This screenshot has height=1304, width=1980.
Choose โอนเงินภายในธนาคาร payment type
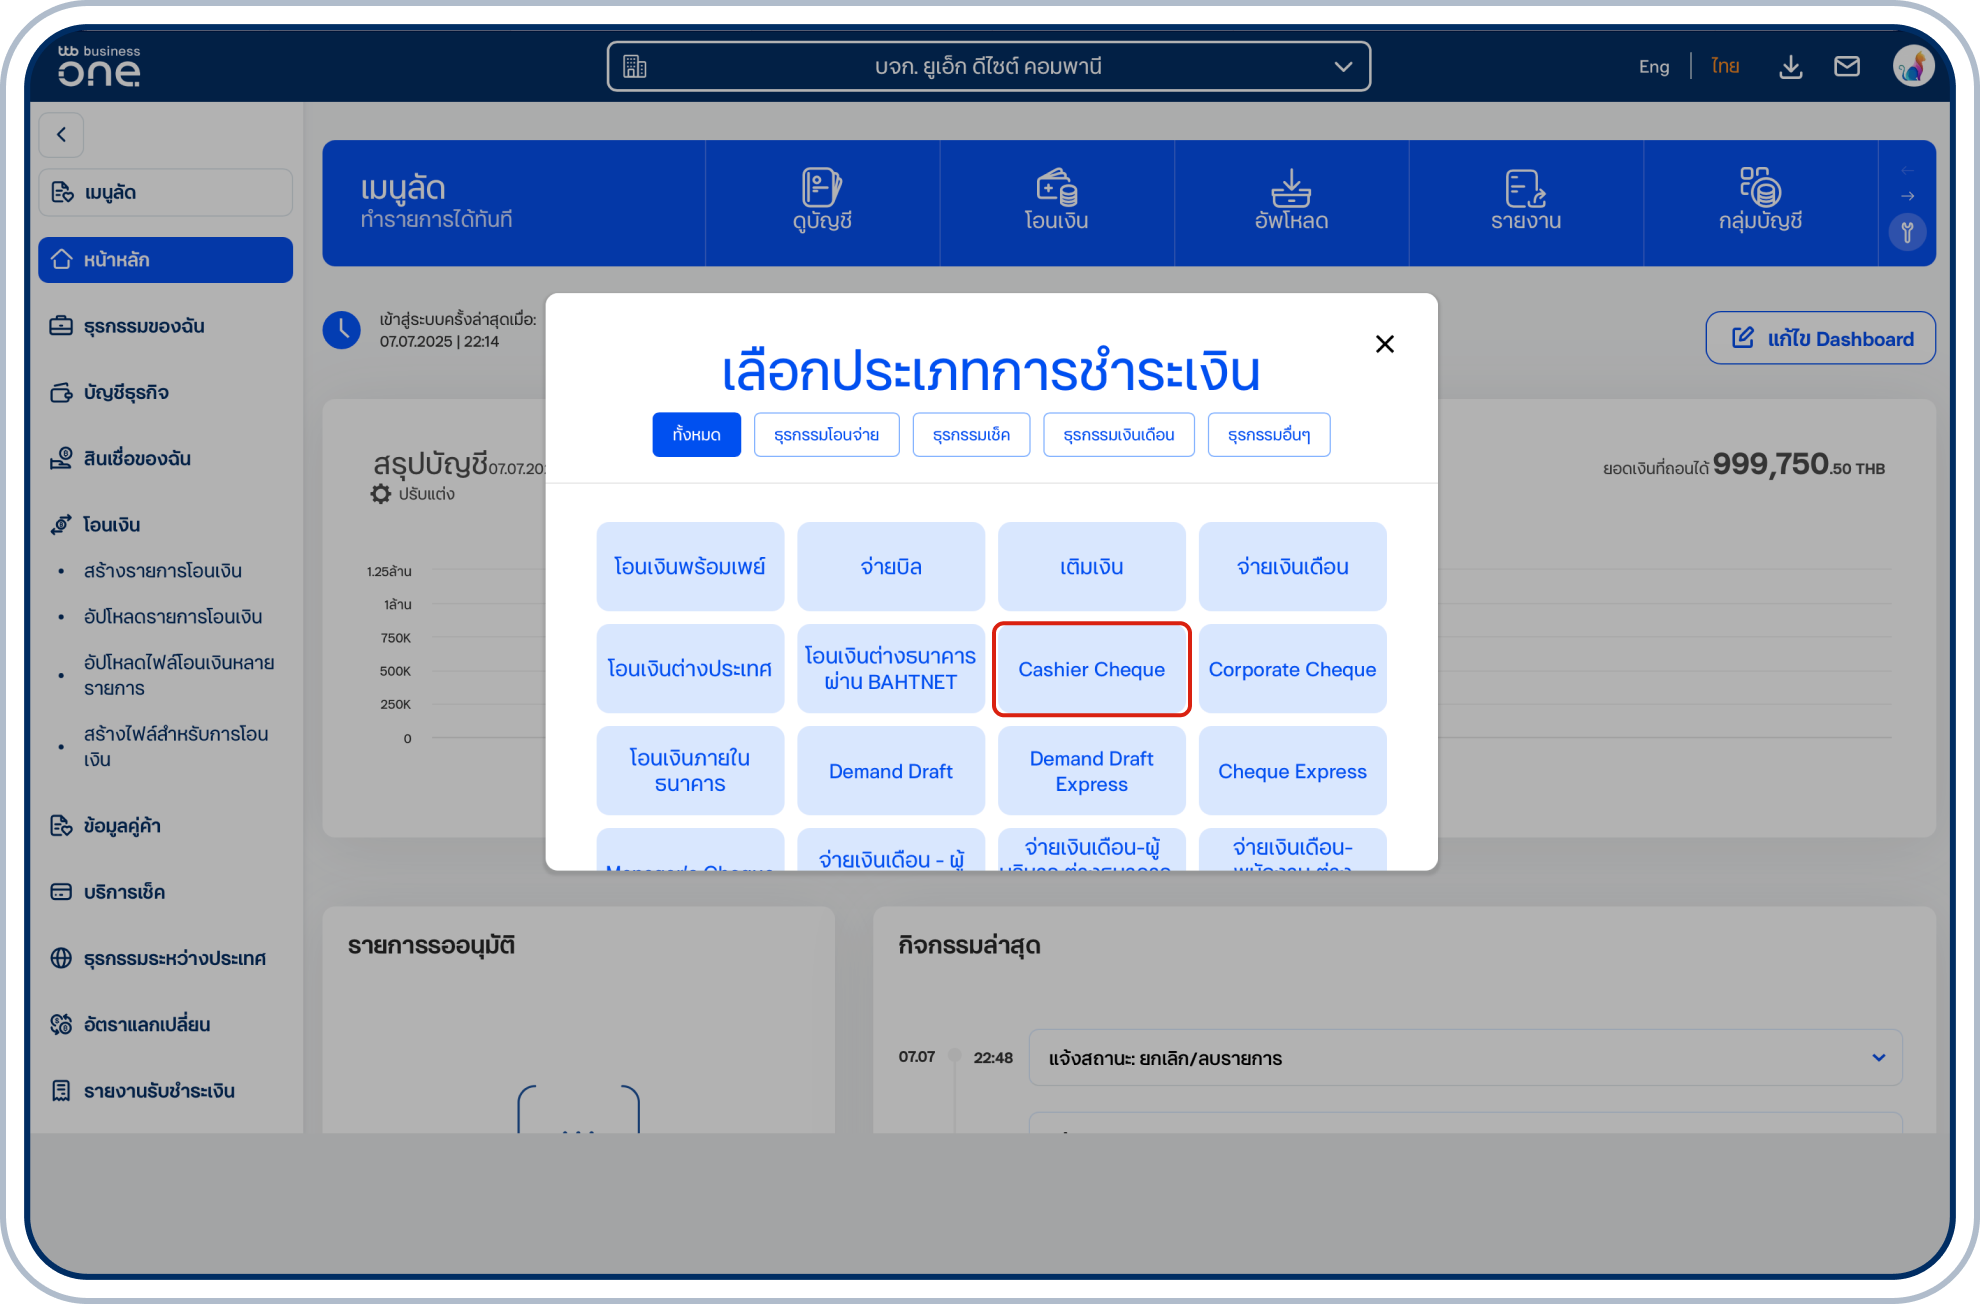tap(690, 771)
